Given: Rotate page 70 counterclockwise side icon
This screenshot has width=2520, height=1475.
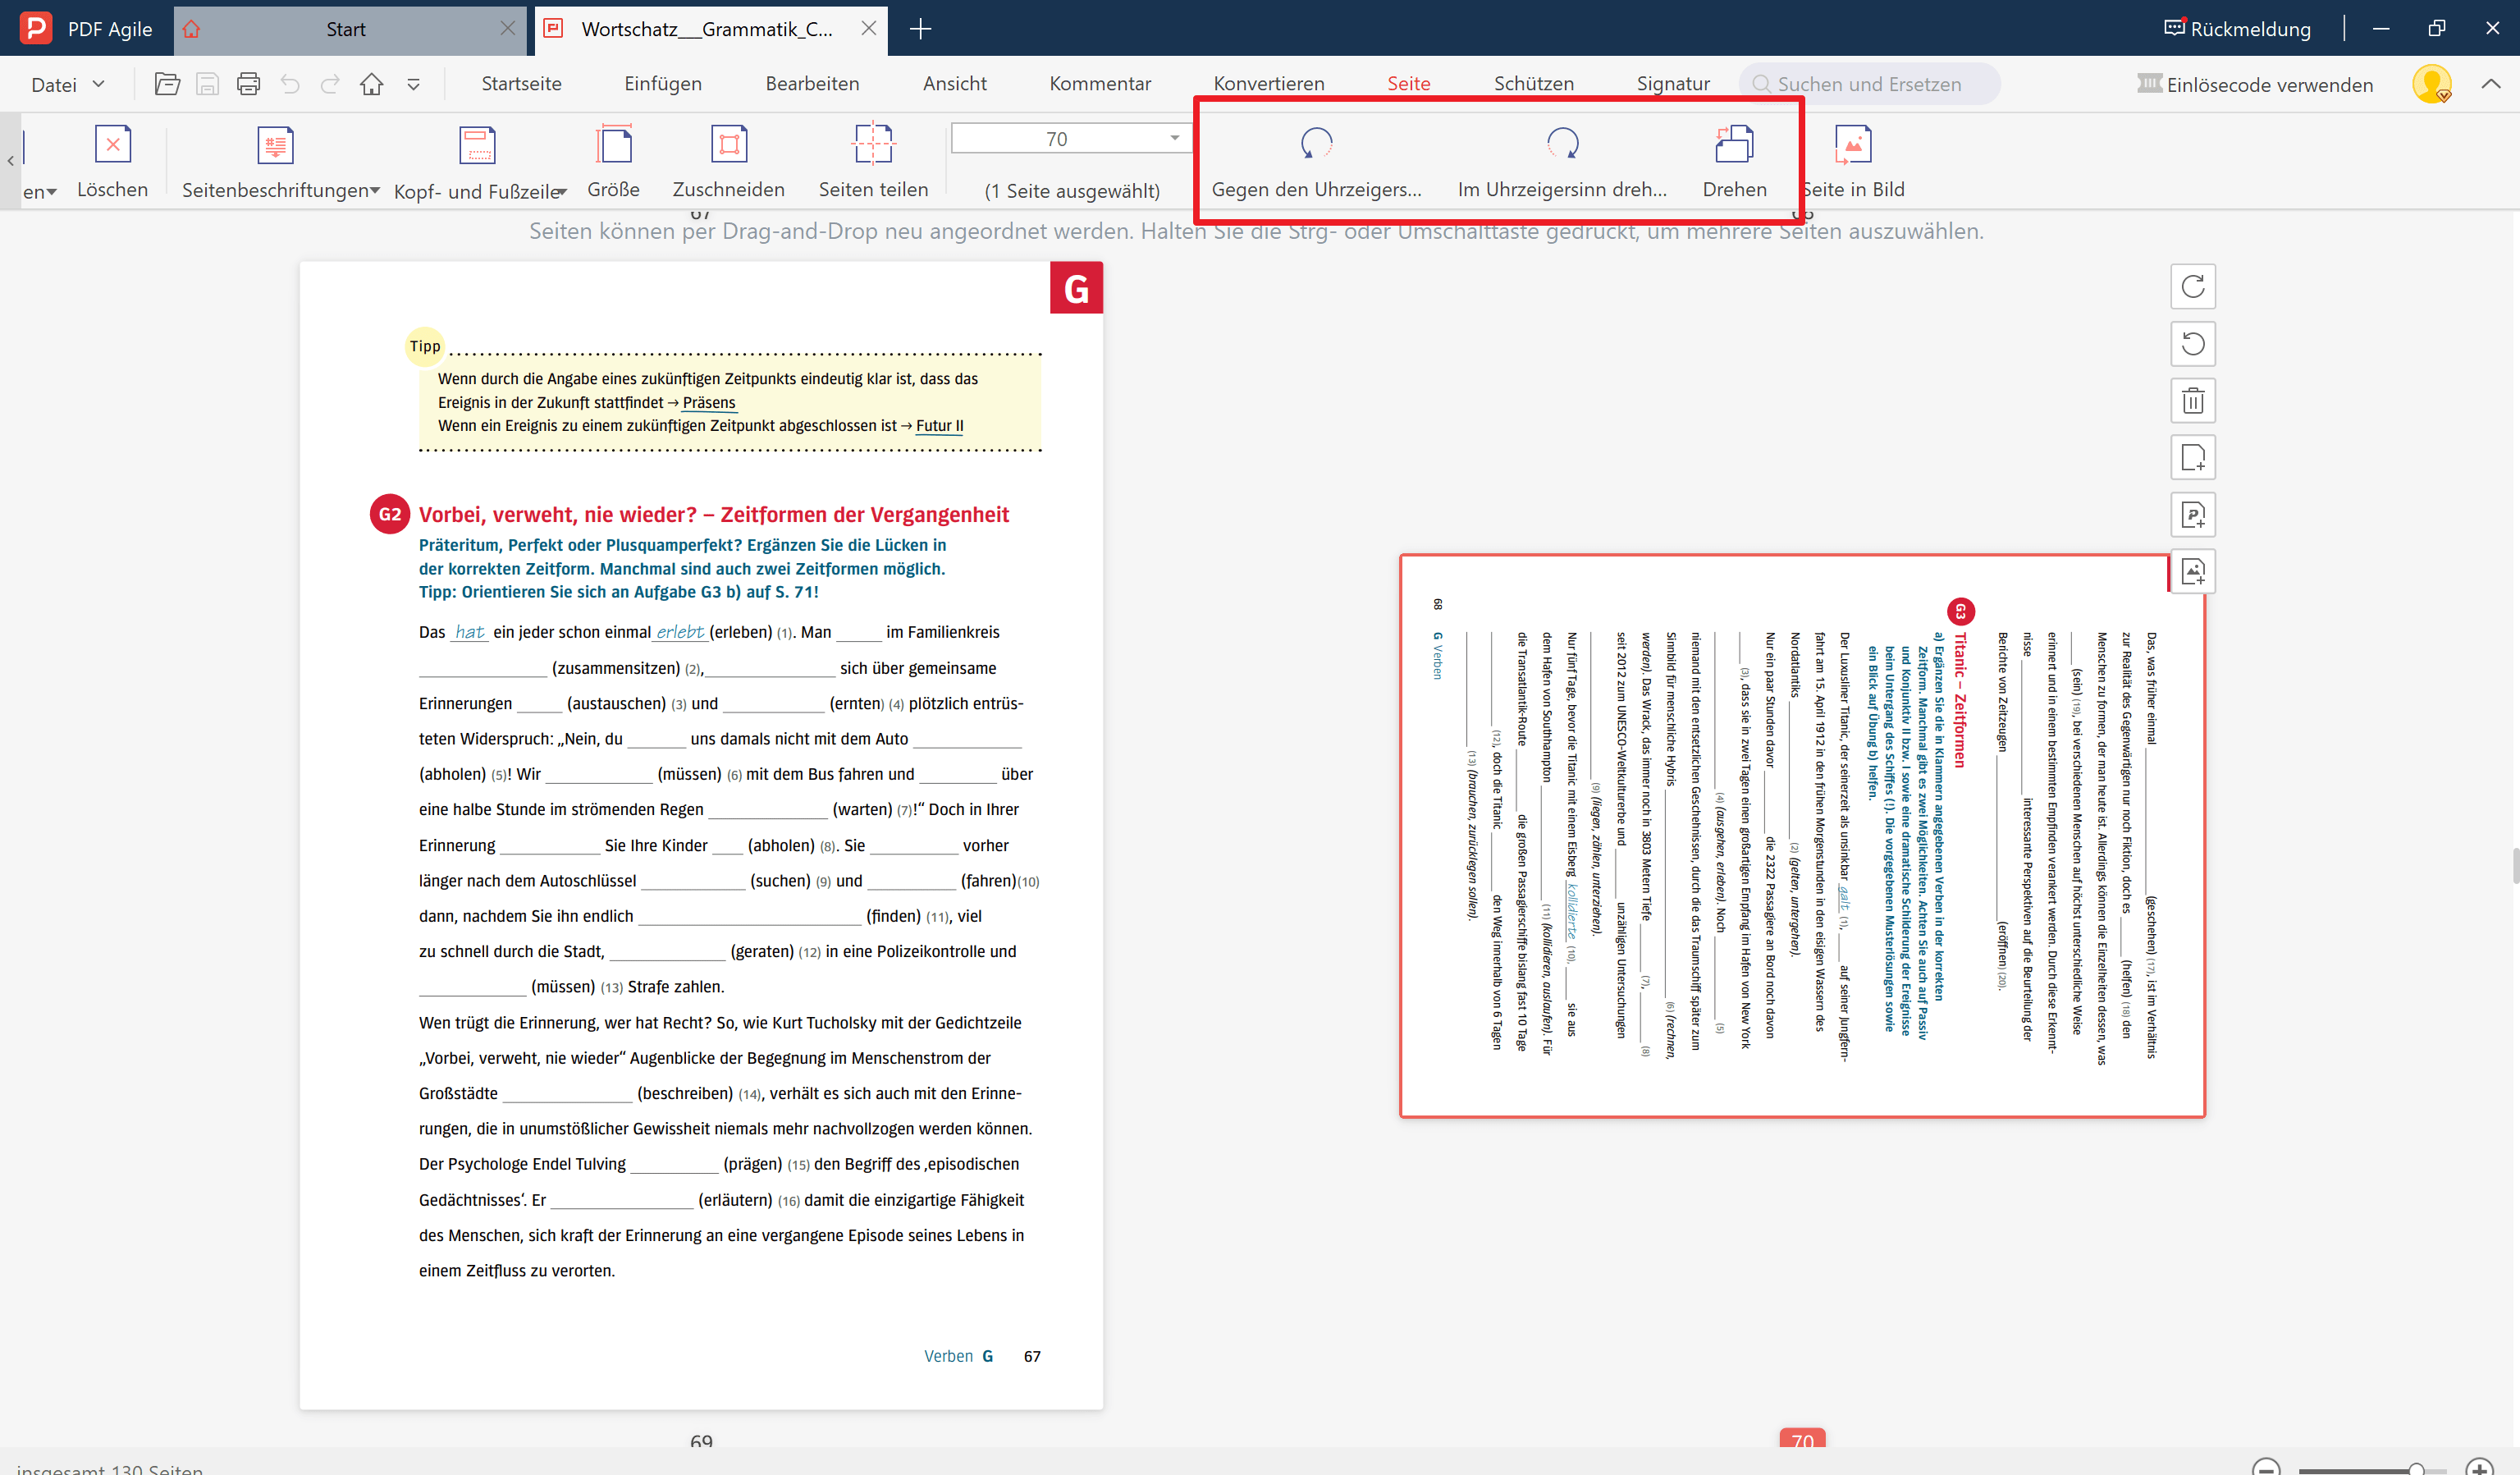Looking at the screenshot, I should (x=2192, y=344).
